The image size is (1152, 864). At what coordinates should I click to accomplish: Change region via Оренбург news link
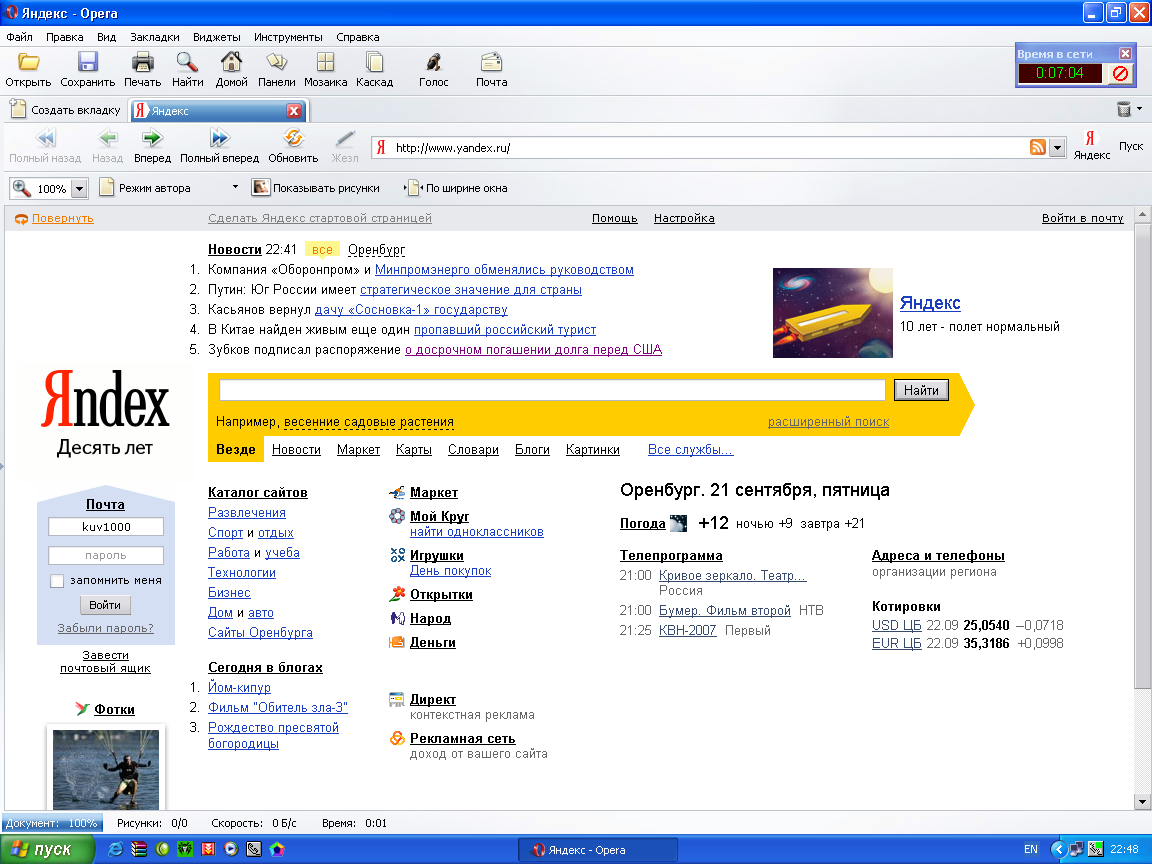(376, 250)
